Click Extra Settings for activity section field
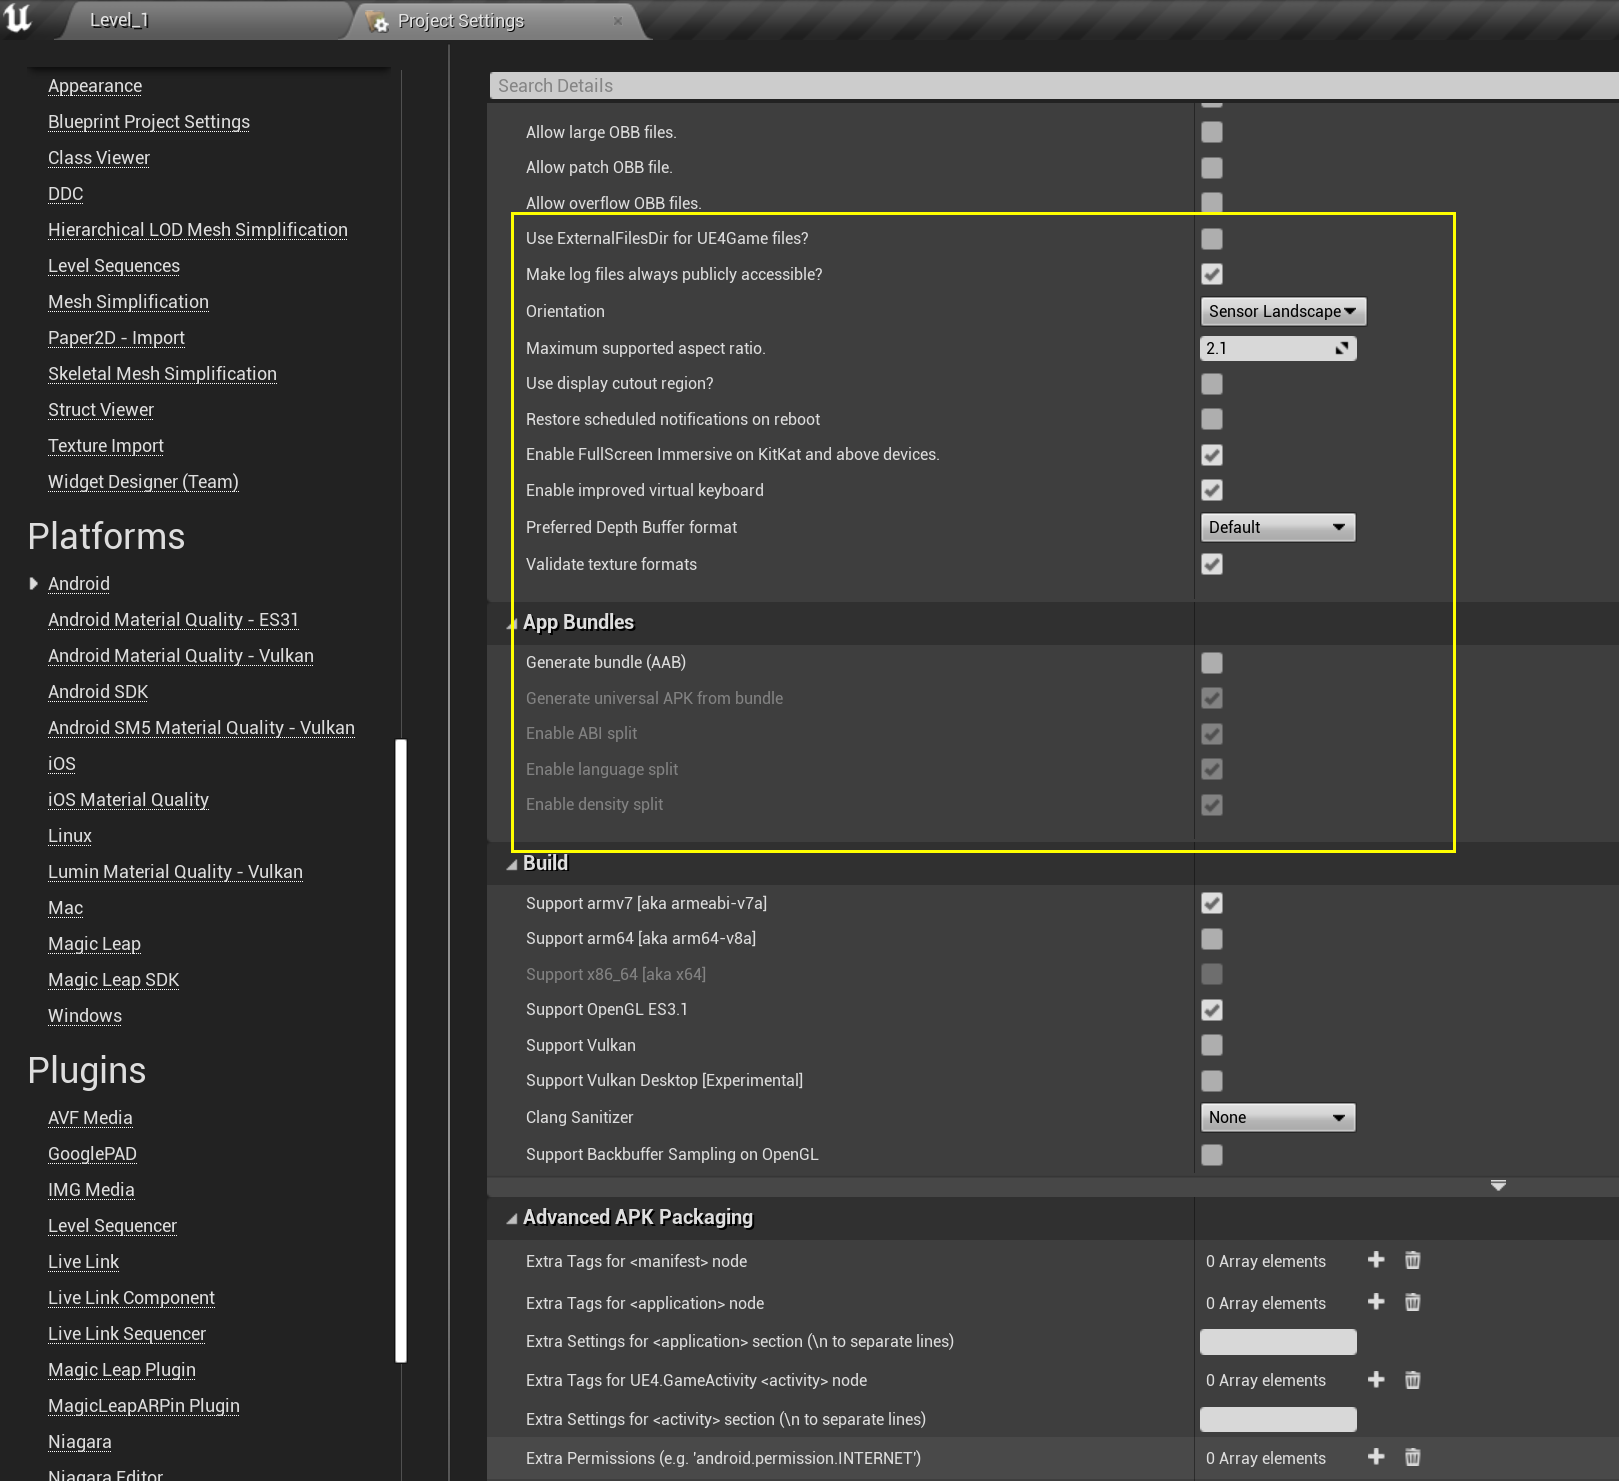 click(1278, 1420)
